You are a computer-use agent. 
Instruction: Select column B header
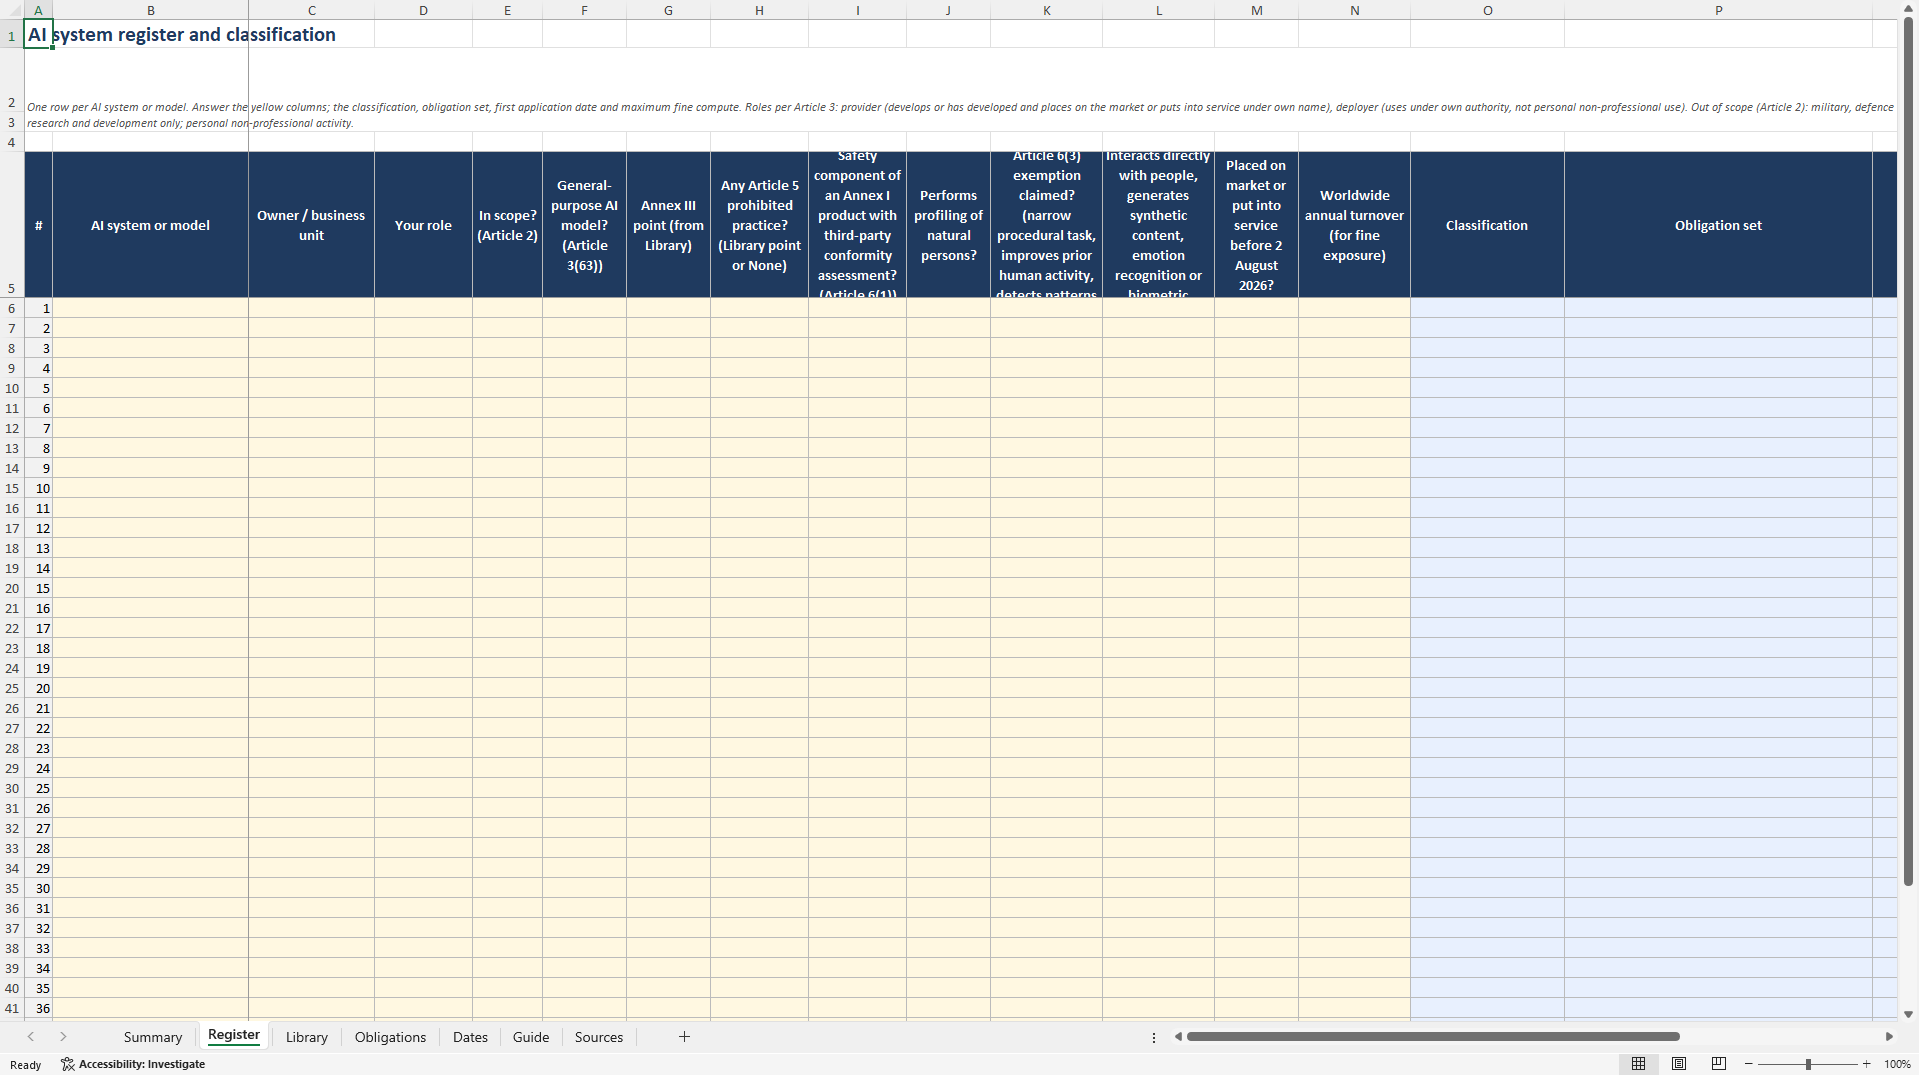tap(150, 10)
